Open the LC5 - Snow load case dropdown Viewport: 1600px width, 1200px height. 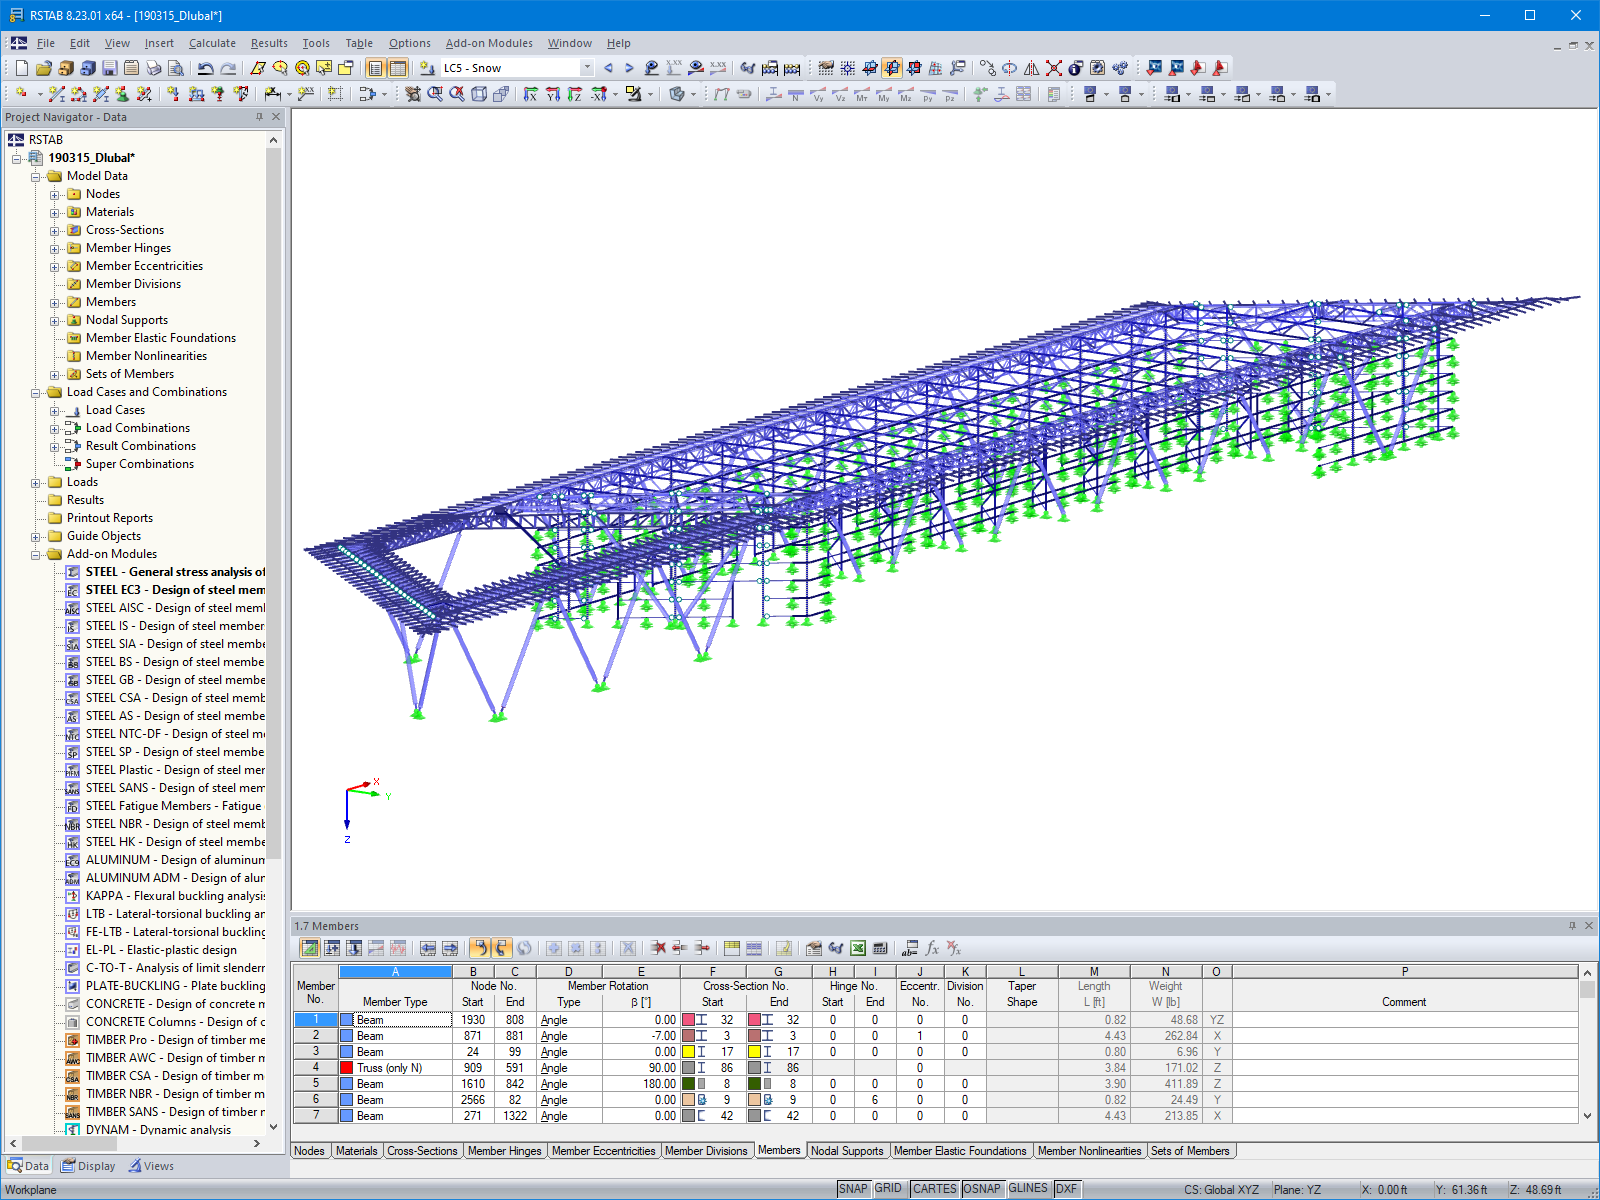(x=588, y=67)
